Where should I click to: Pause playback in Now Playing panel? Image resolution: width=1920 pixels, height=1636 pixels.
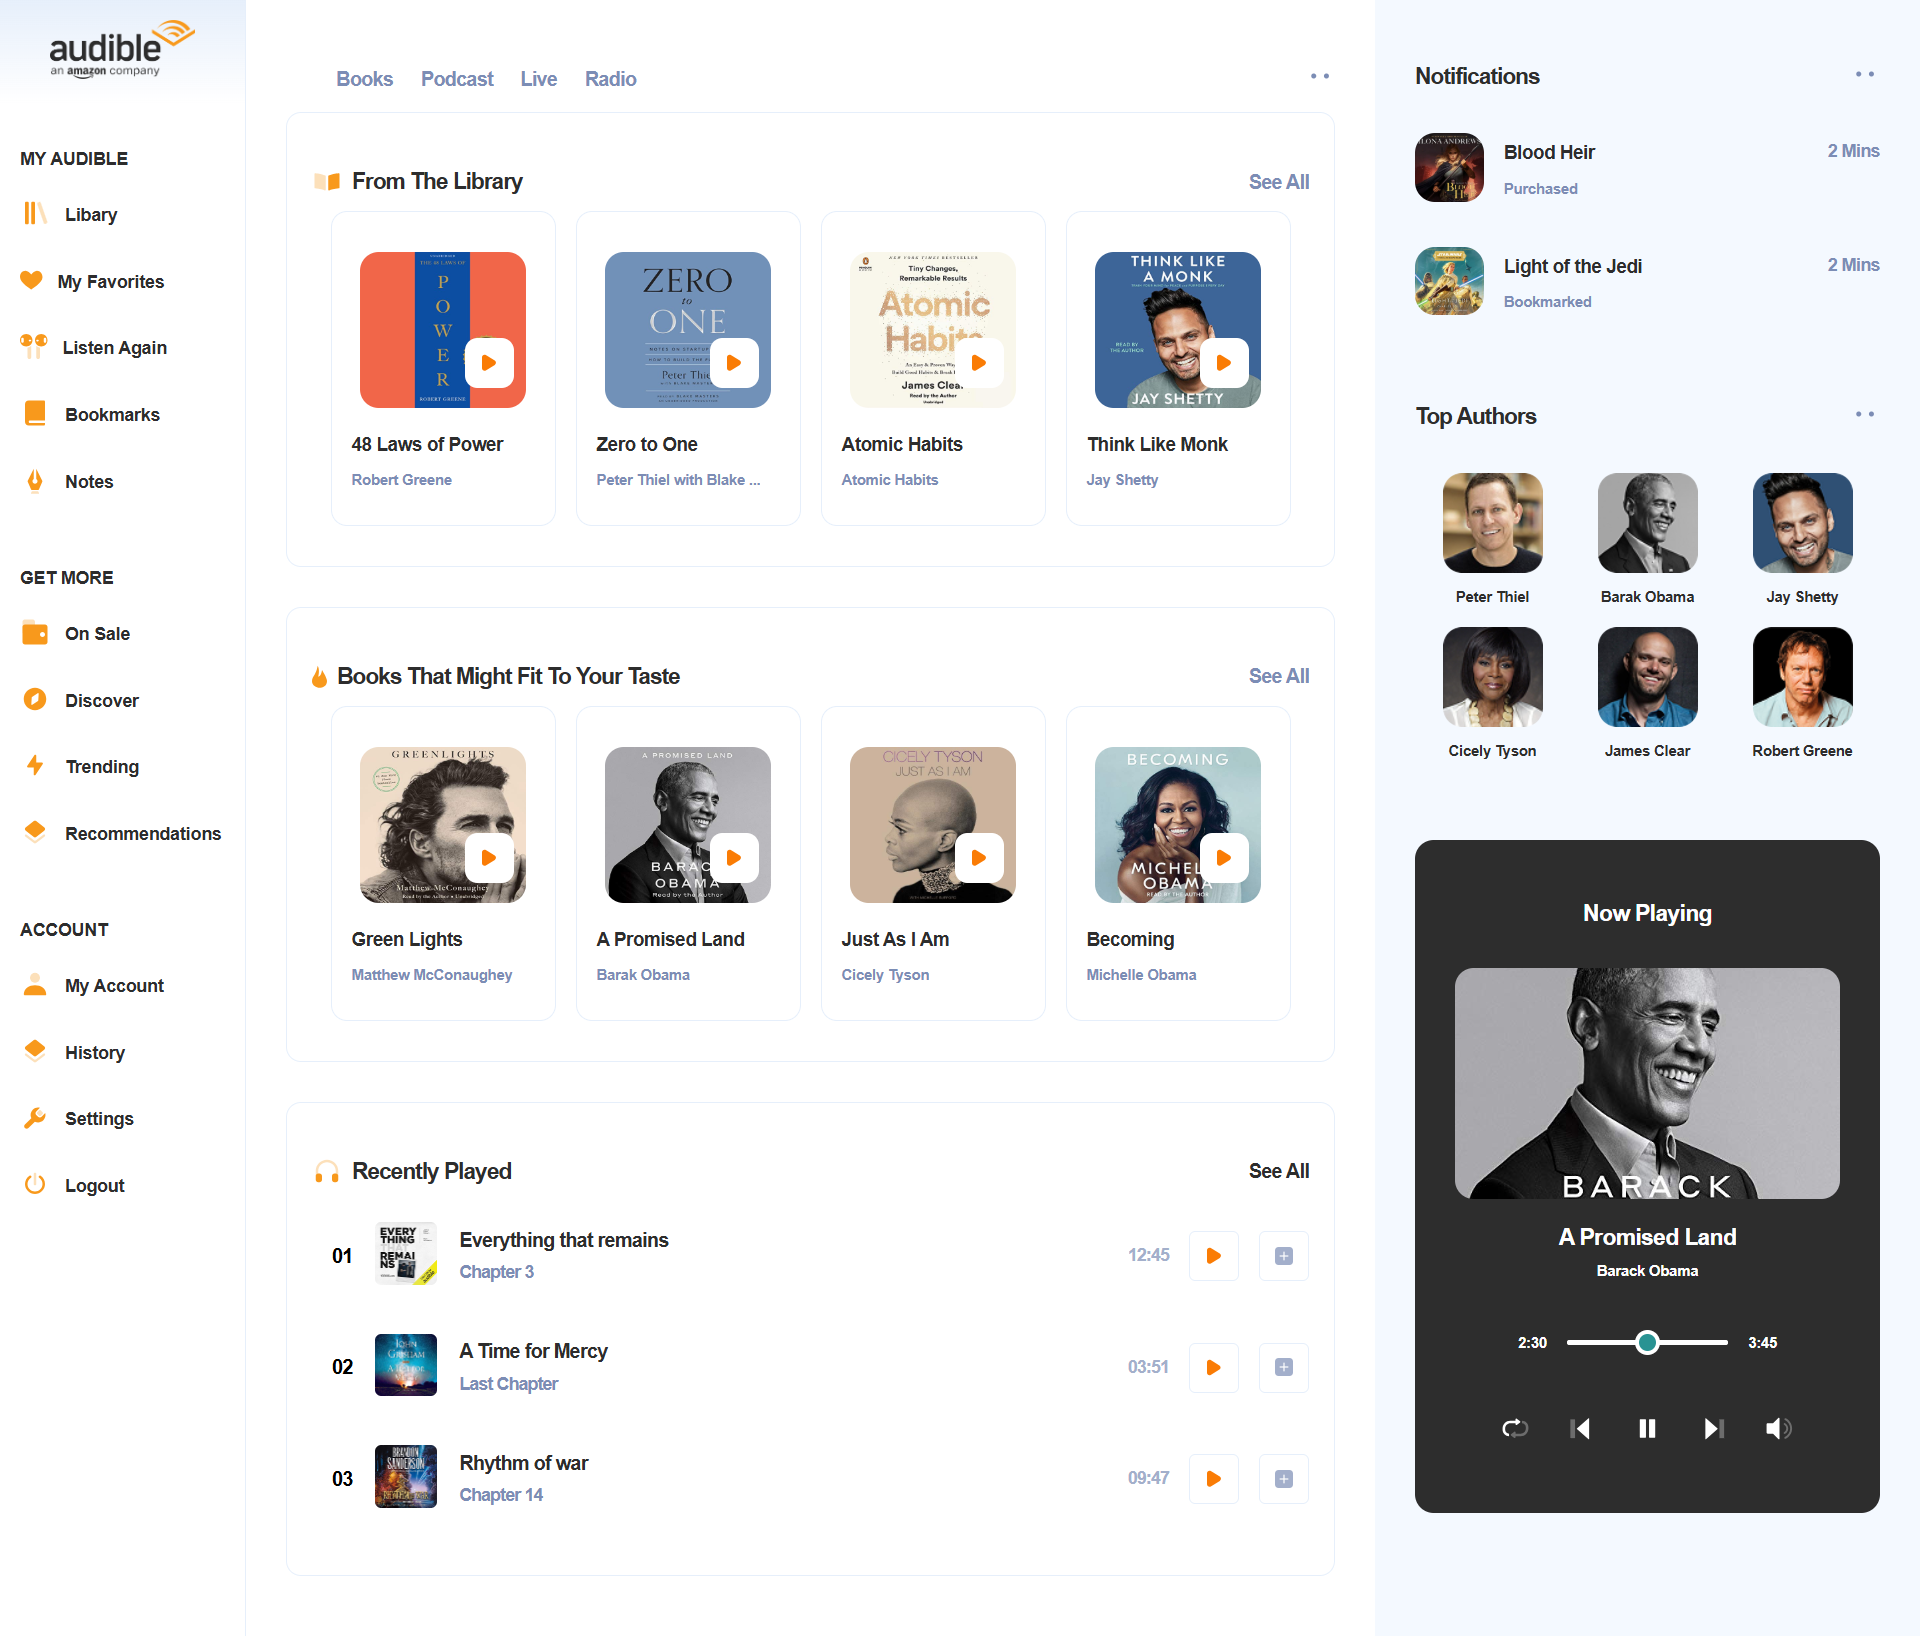coord(1647,1429)
